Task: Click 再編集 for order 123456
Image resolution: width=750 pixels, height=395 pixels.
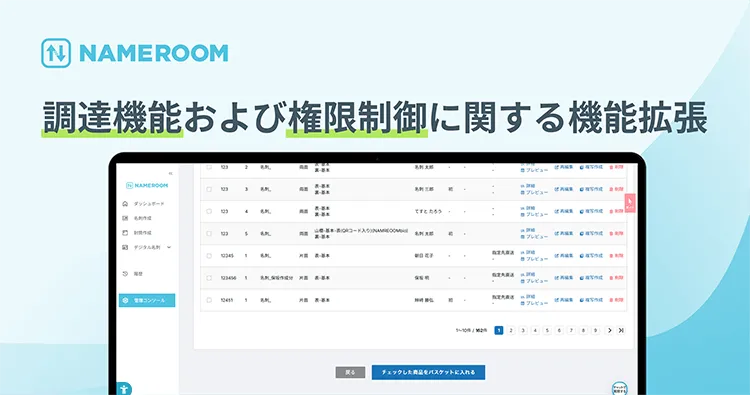Action: point(564,278)
